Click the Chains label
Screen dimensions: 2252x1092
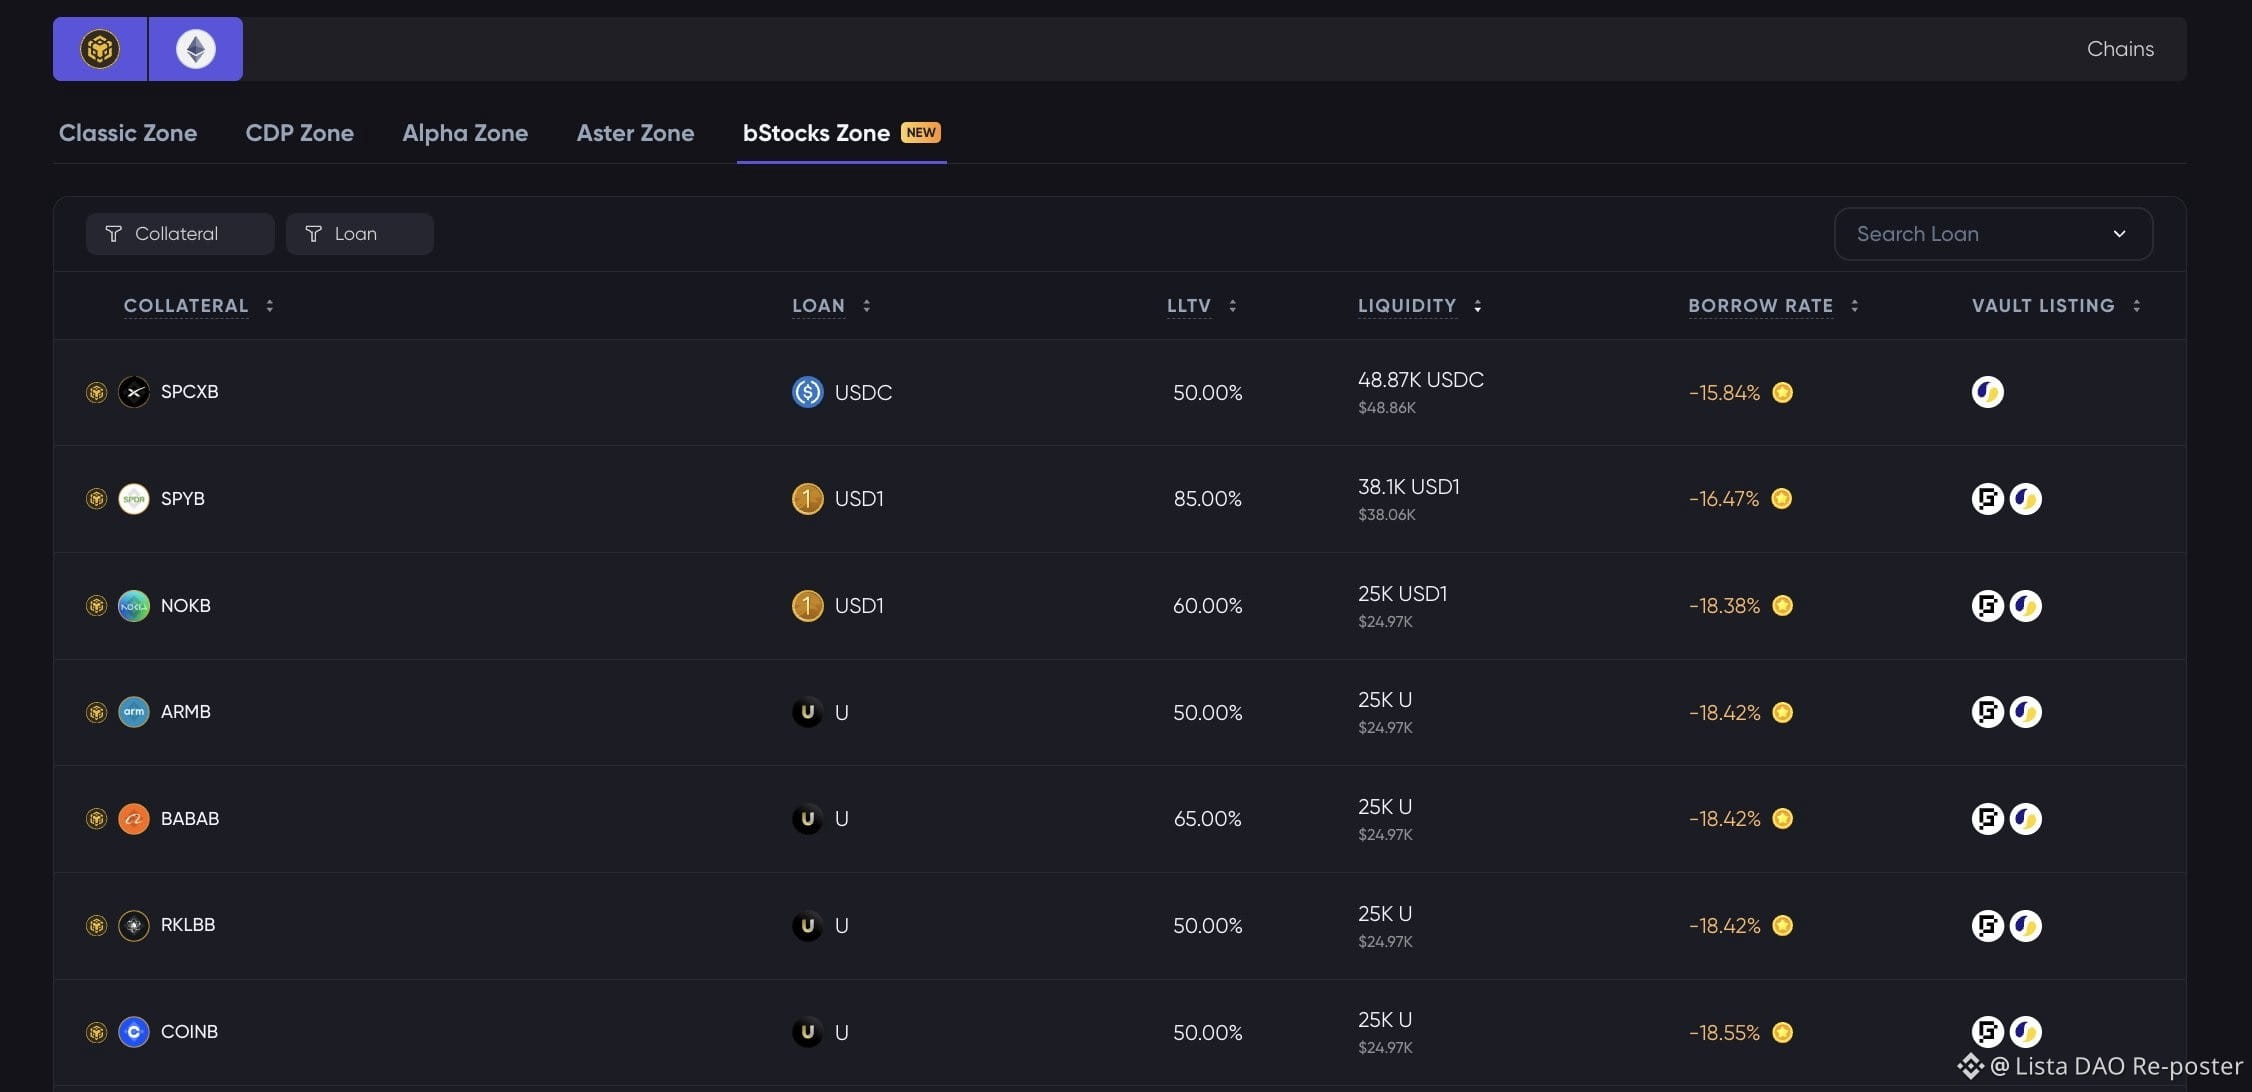2120,49
